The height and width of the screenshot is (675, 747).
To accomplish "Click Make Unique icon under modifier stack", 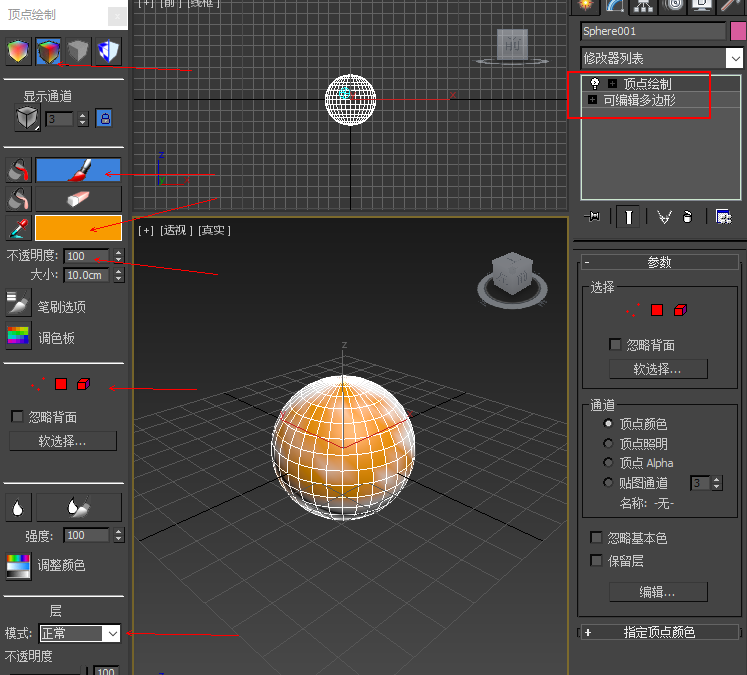I will click(x=664, y=217).
